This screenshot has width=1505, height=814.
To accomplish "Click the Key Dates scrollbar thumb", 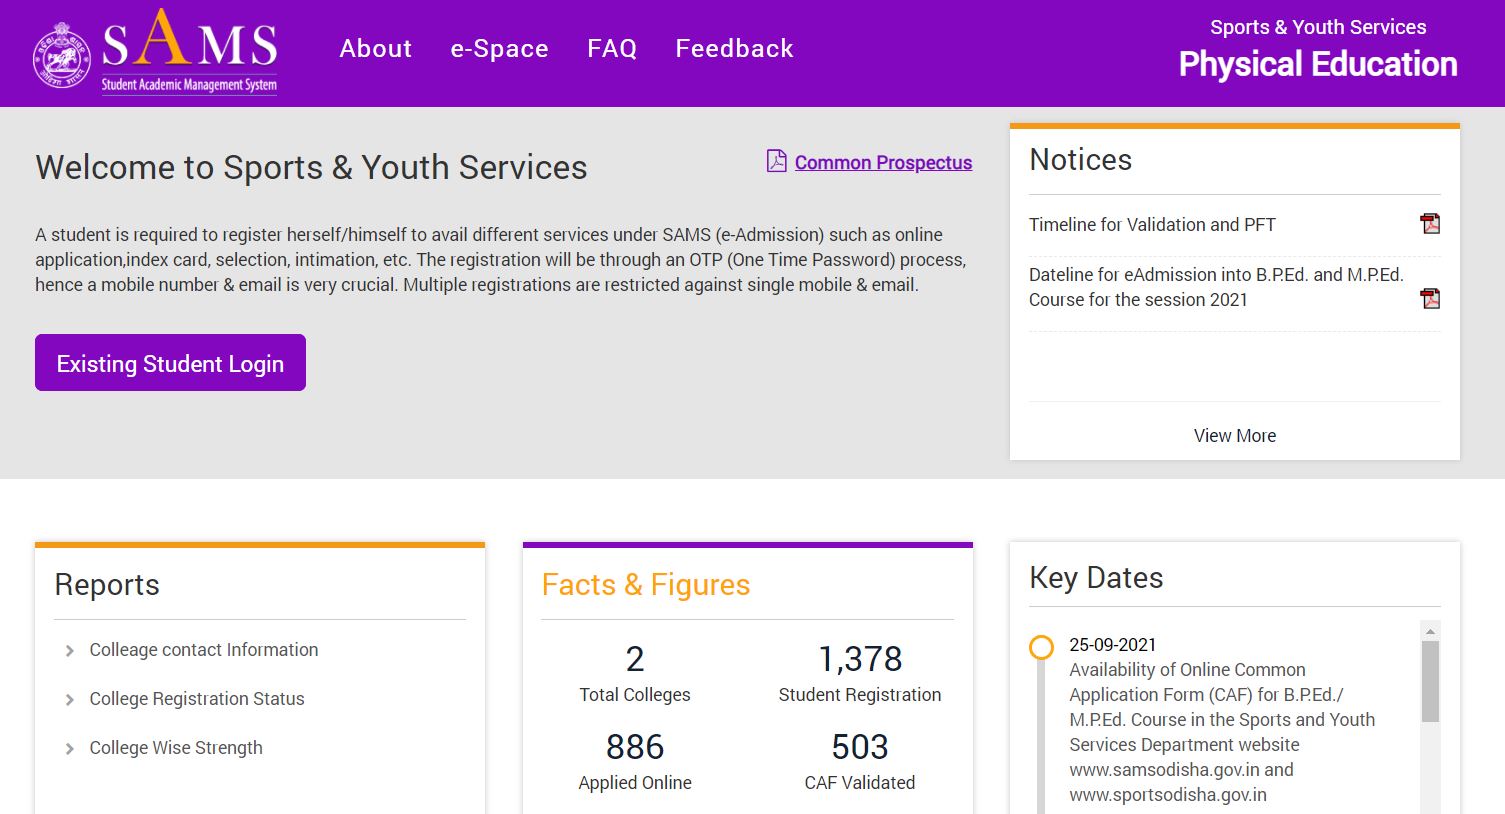I will click(1430, 682).
